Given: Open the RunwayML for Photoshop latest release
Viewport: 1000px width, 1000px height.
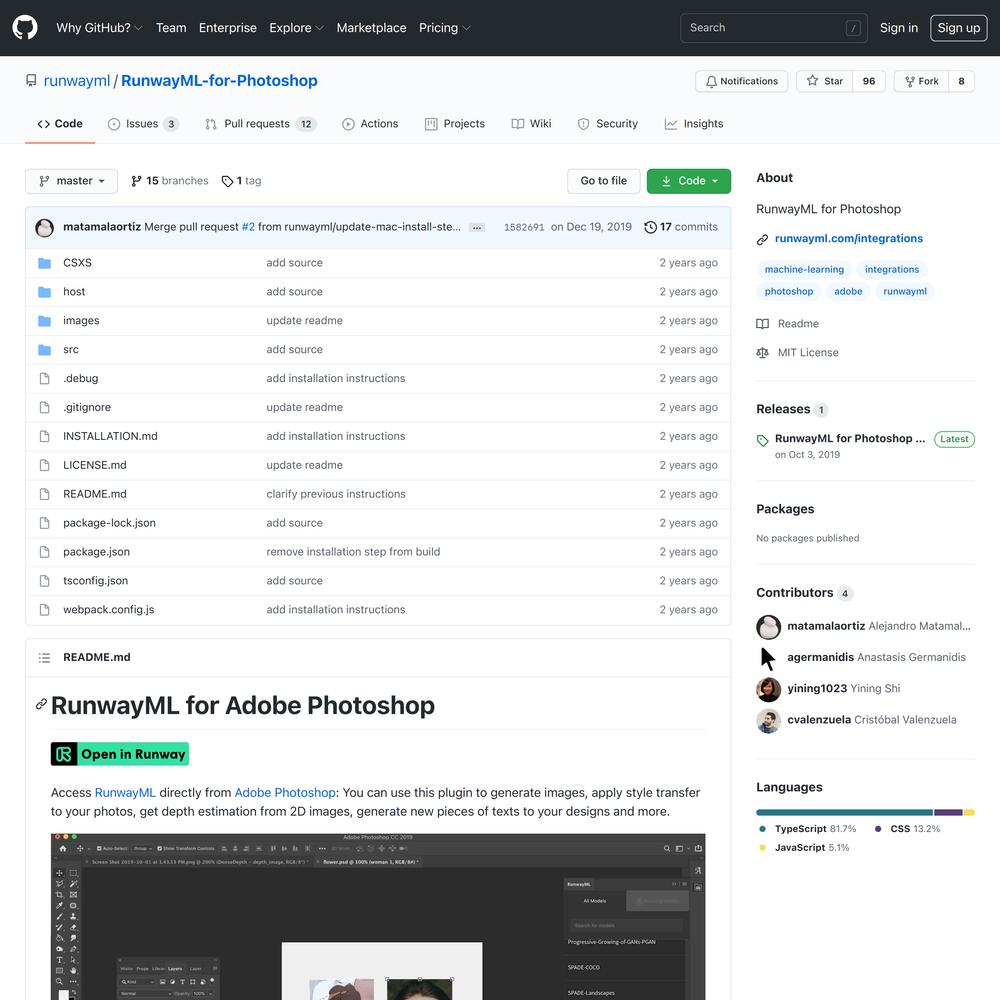Looking at the screenshot, I should pyautogui.click(x=850, y=439).
